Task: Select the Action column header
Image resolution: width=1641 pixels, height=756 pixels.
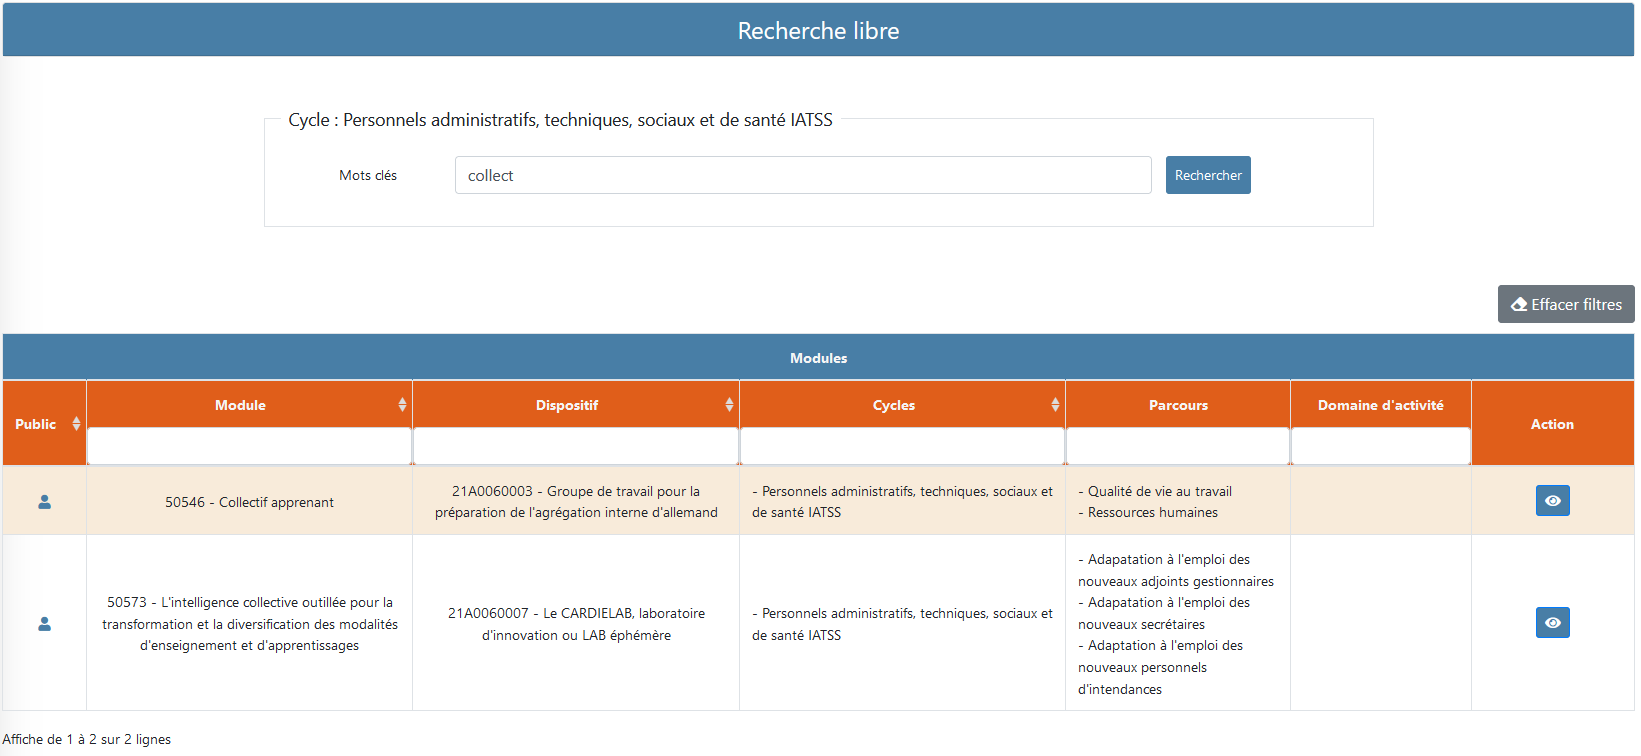Action: [x=1552, y=424]
